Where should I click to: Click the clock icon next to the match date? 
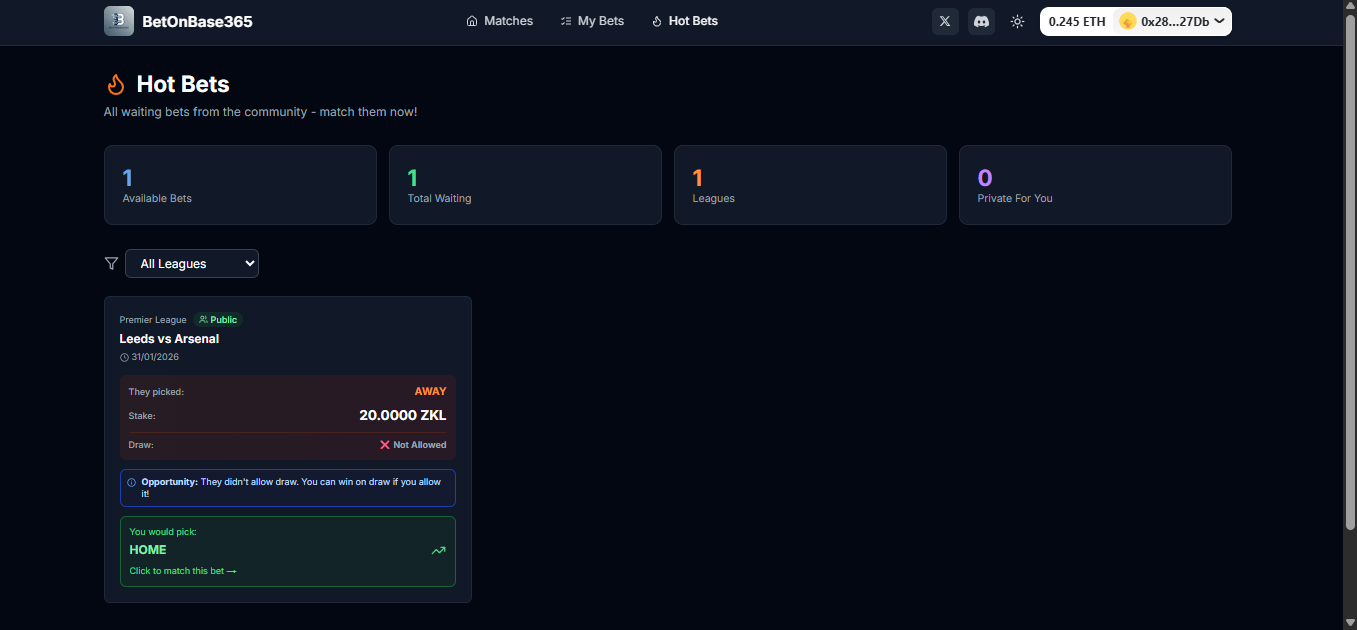[124, 356]
